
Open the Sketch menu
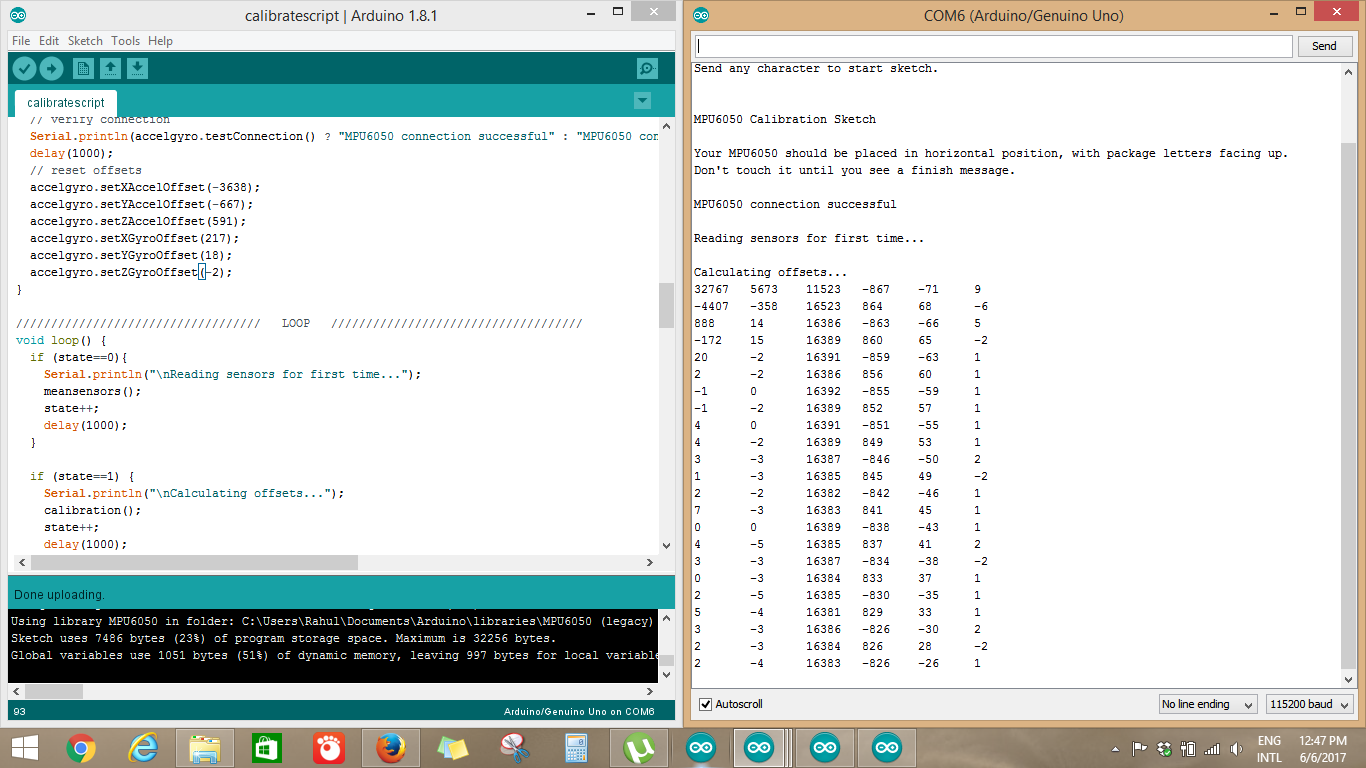[x=85, y=41]
